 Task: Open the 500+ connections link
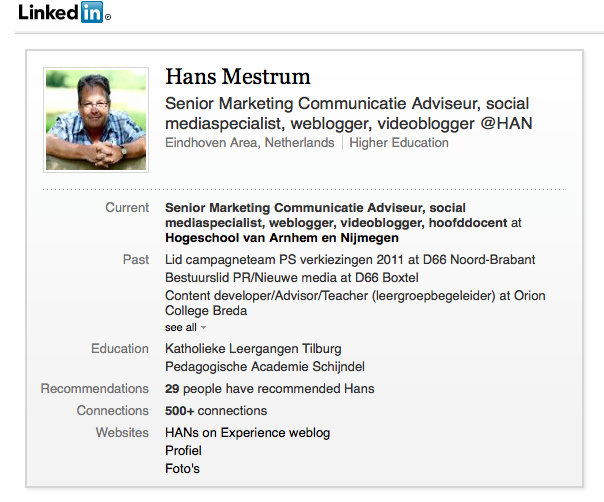click(216, 411)
